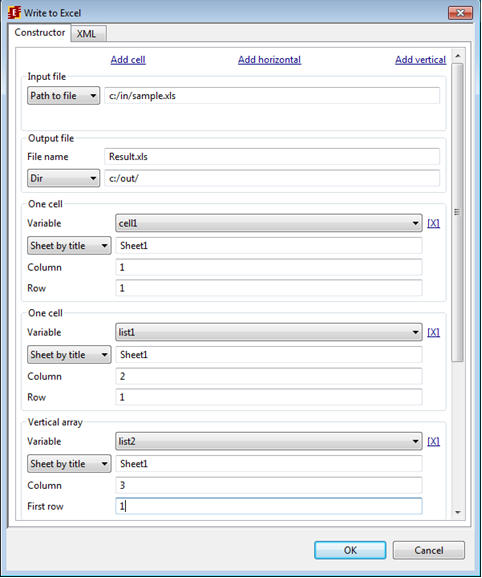Switch to the Constructor tab
This screenshot has height=578, width=482.
click(x=39, y=32)
